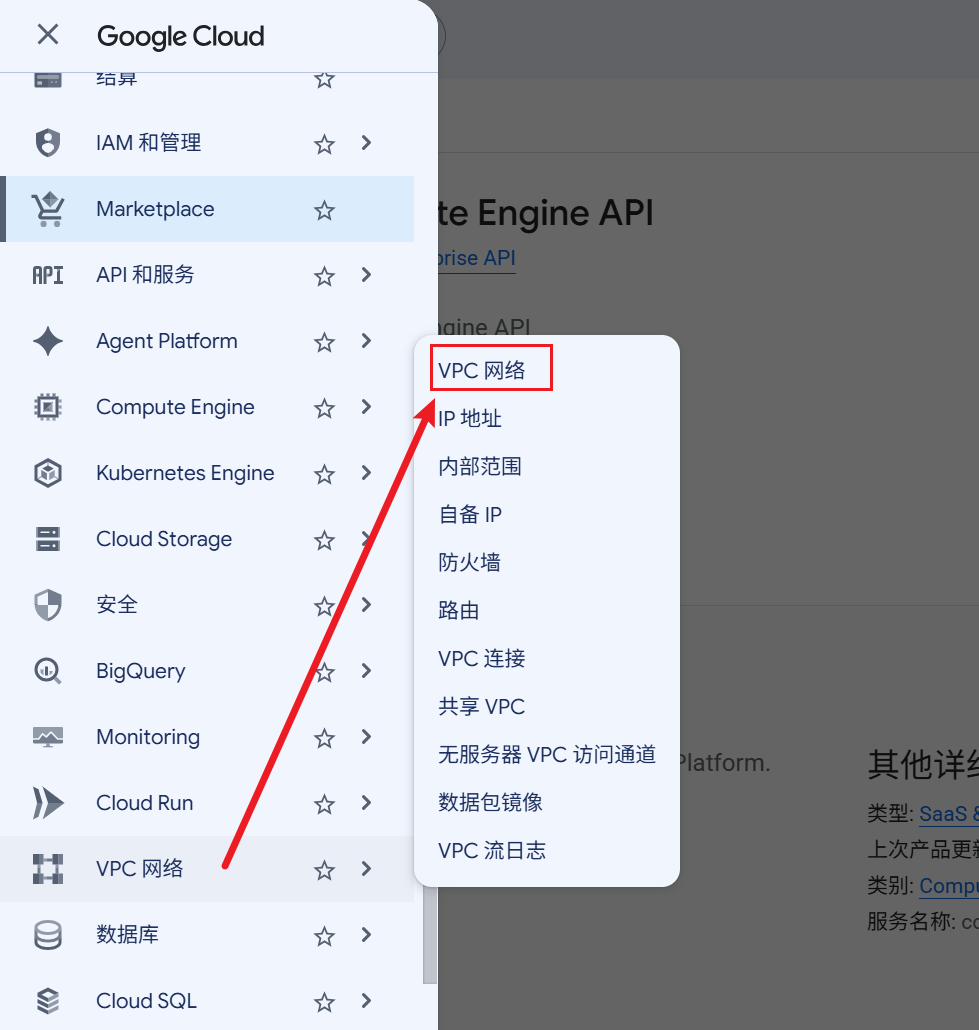Expand the 数据库 submenu chevron
The image size is (979, 1030).
[367, 935]
